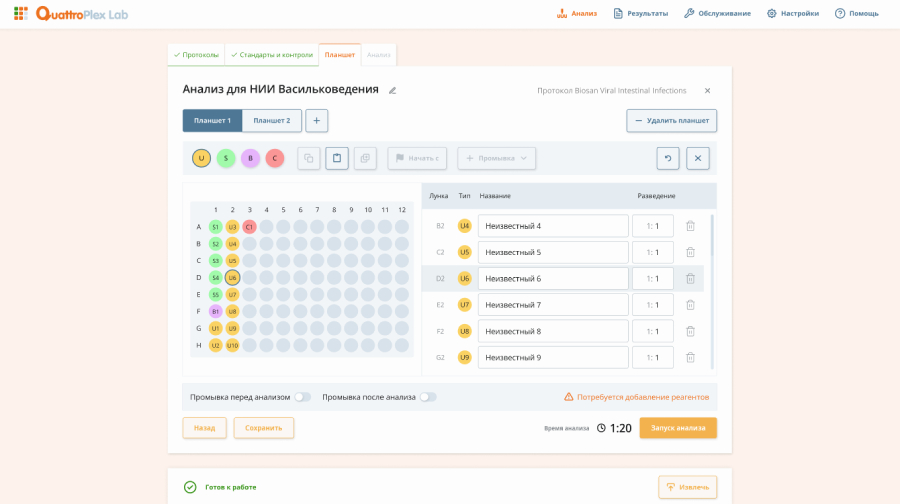Image resolution: width=900 pixels, height=504 pixels.
Task: Click trash icon for Неизвестный 7 row
Action: tap(690, 305)
